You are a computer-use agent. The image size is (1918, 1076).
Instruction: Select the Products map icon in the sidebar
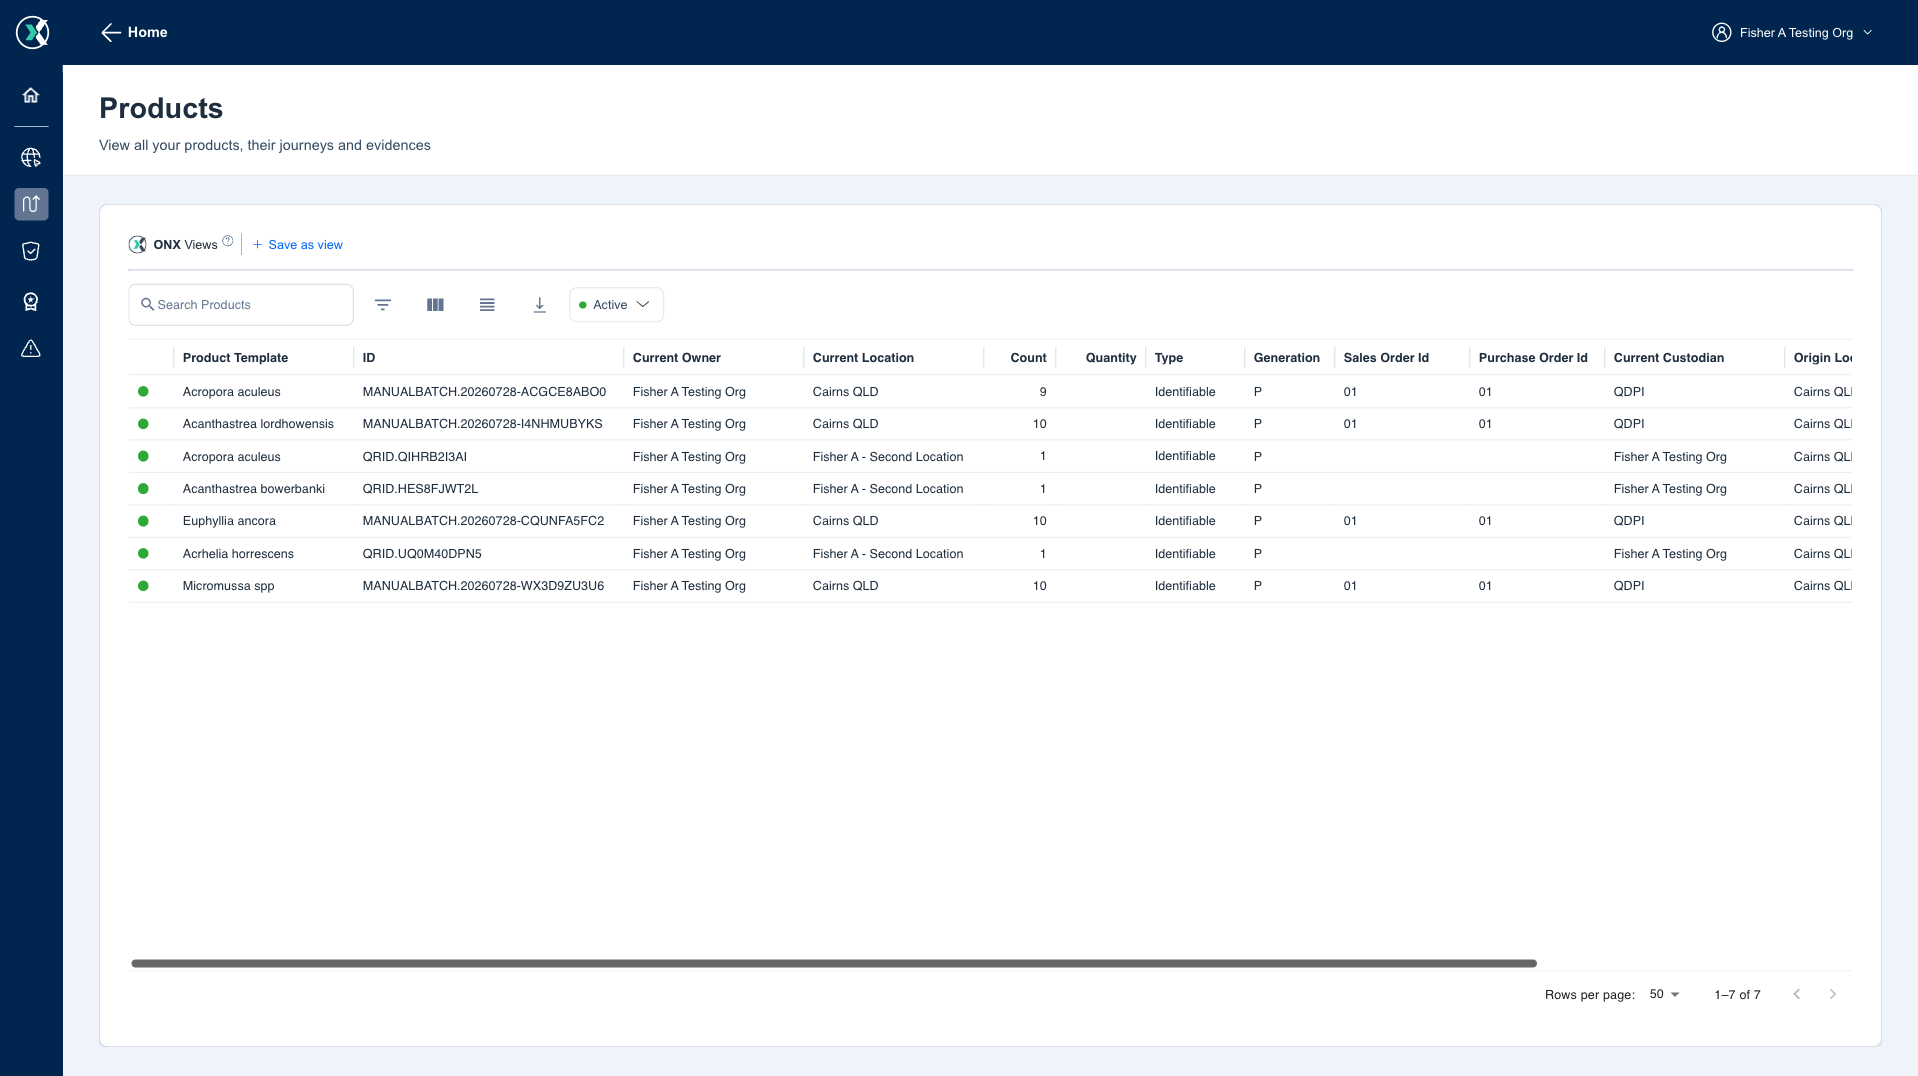tap(31, 204)
